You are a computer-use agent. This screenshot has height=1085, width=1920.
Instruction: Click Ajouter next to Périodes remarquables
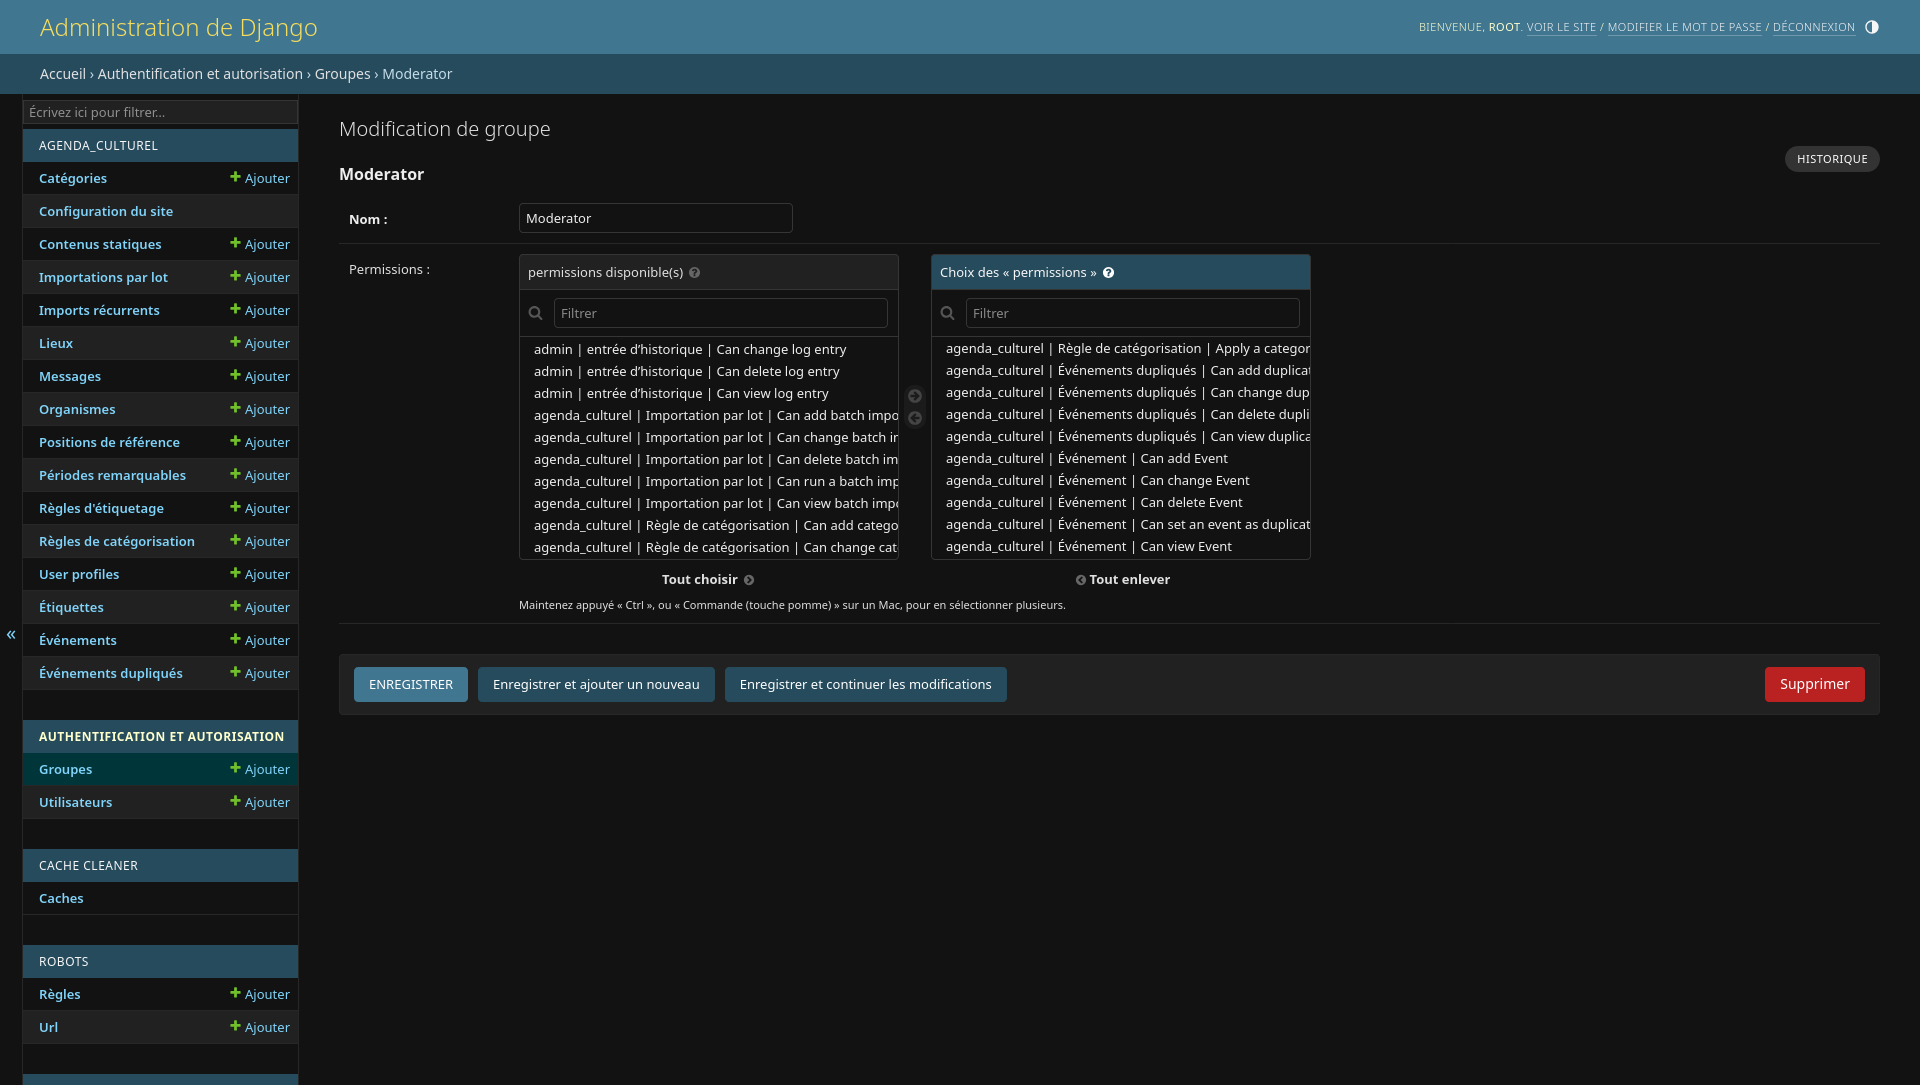pyautogui.click(x=260, y=475)
